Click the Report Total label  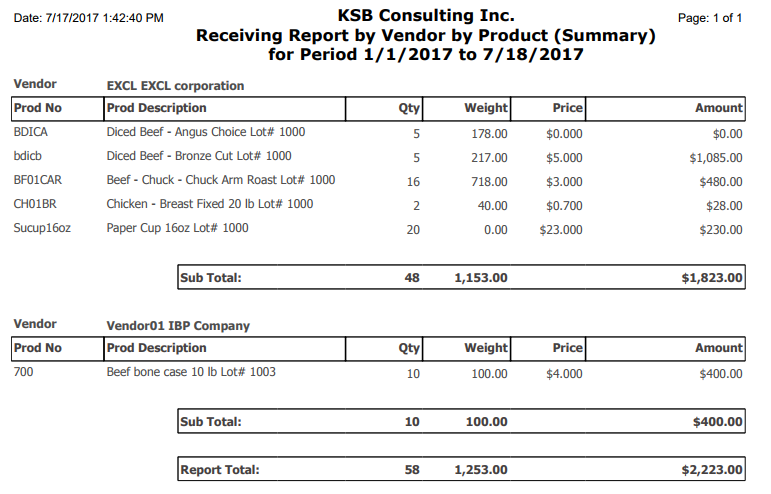tap(219, 470)
